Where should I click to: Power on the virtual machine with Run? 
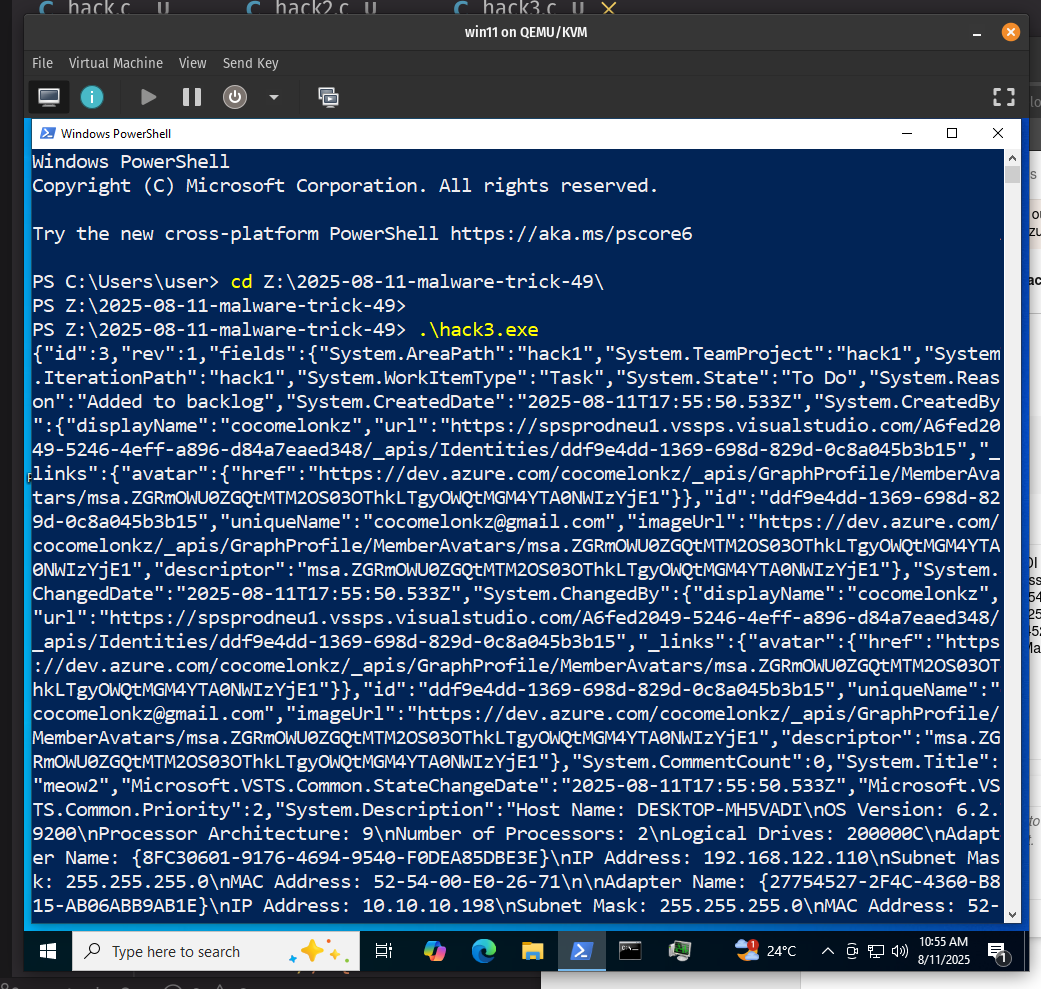coord(149,98)
